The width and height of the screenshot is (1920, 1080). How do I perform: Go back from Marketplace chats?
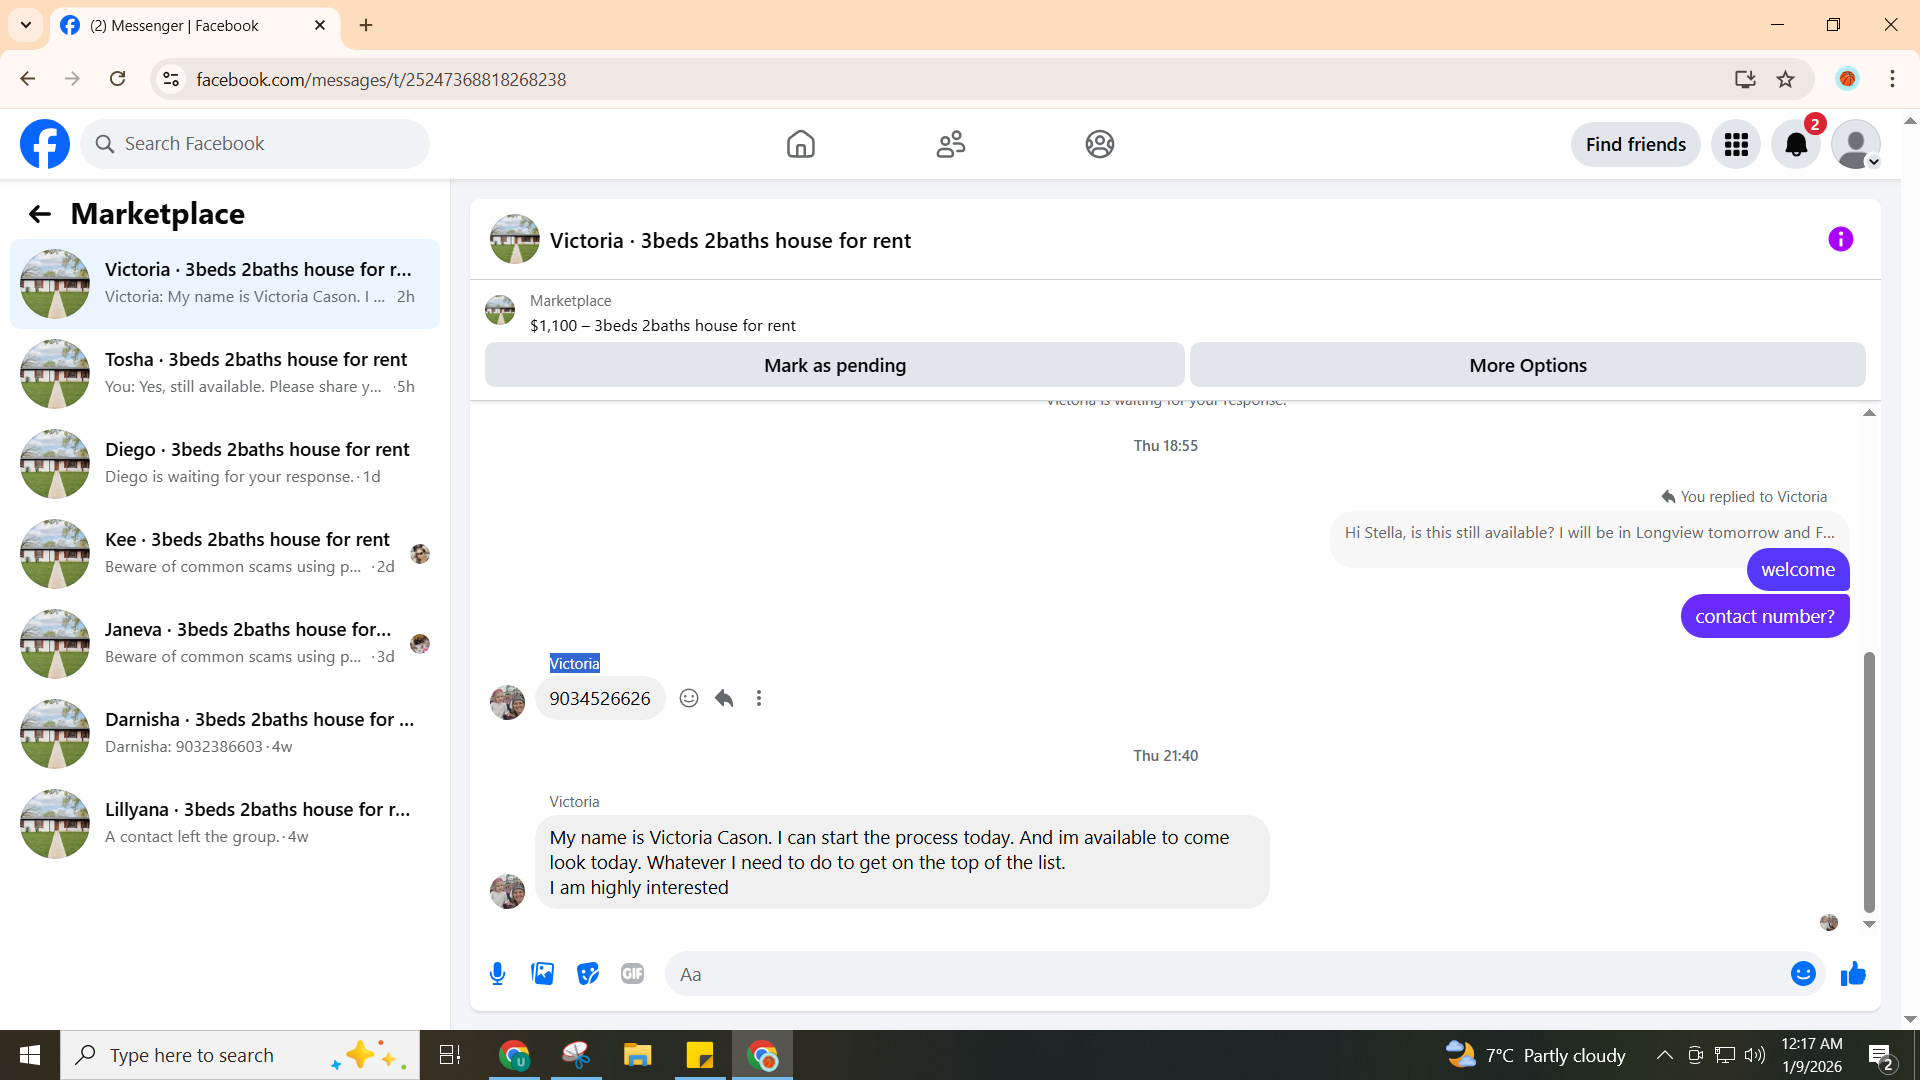tap(39, 214)
